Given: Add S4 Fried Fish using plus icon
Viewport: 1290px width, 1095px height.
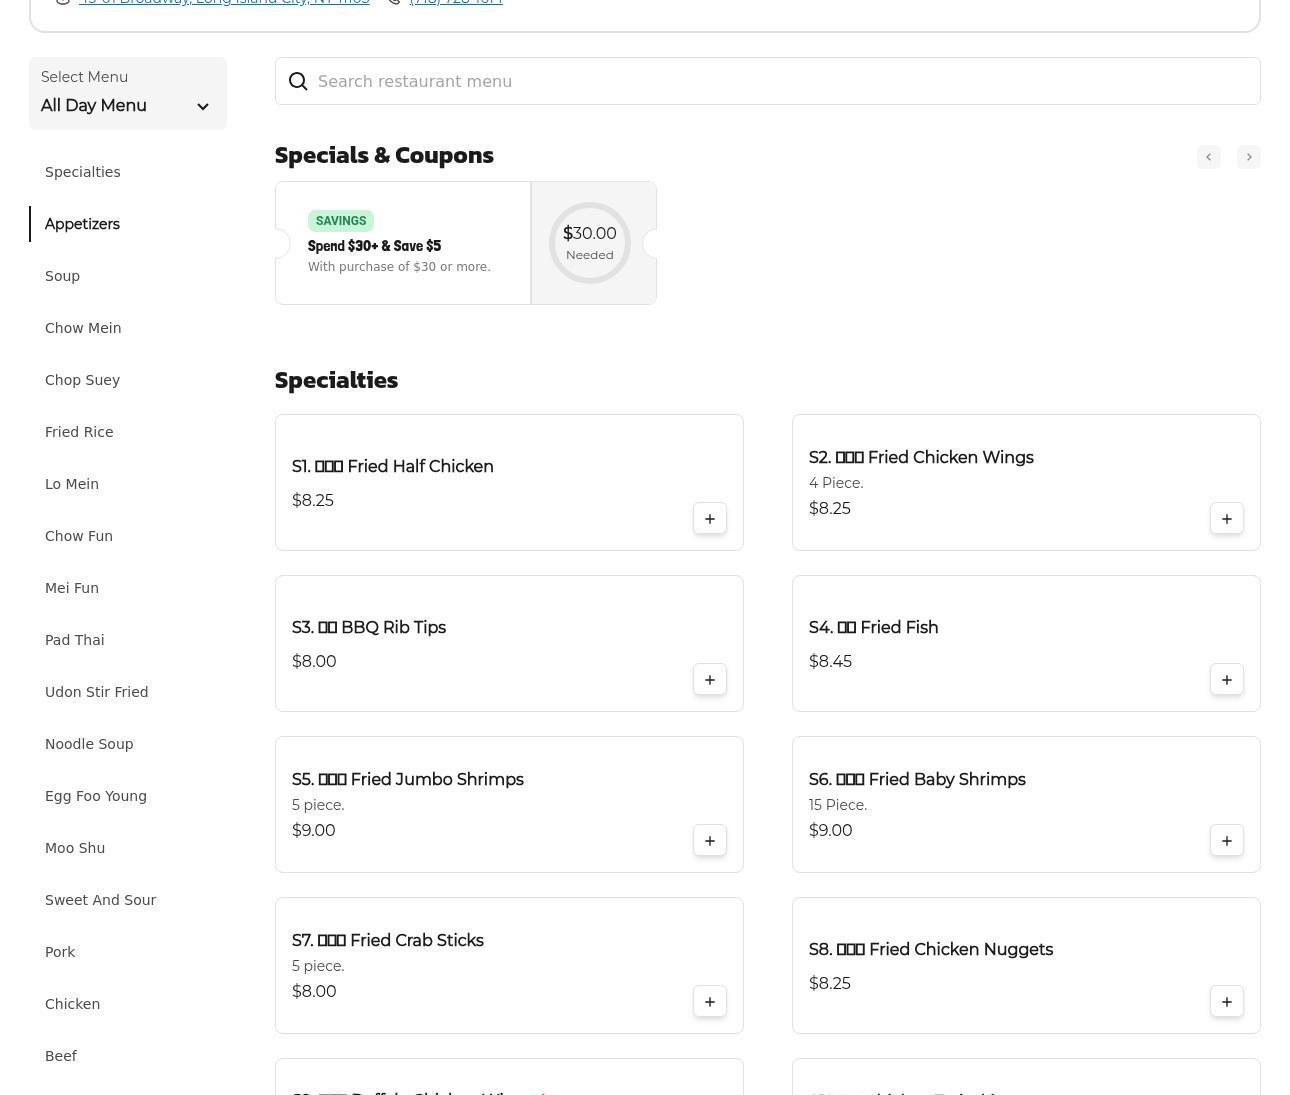Looking at the screenshot, I should point(1226,680).
